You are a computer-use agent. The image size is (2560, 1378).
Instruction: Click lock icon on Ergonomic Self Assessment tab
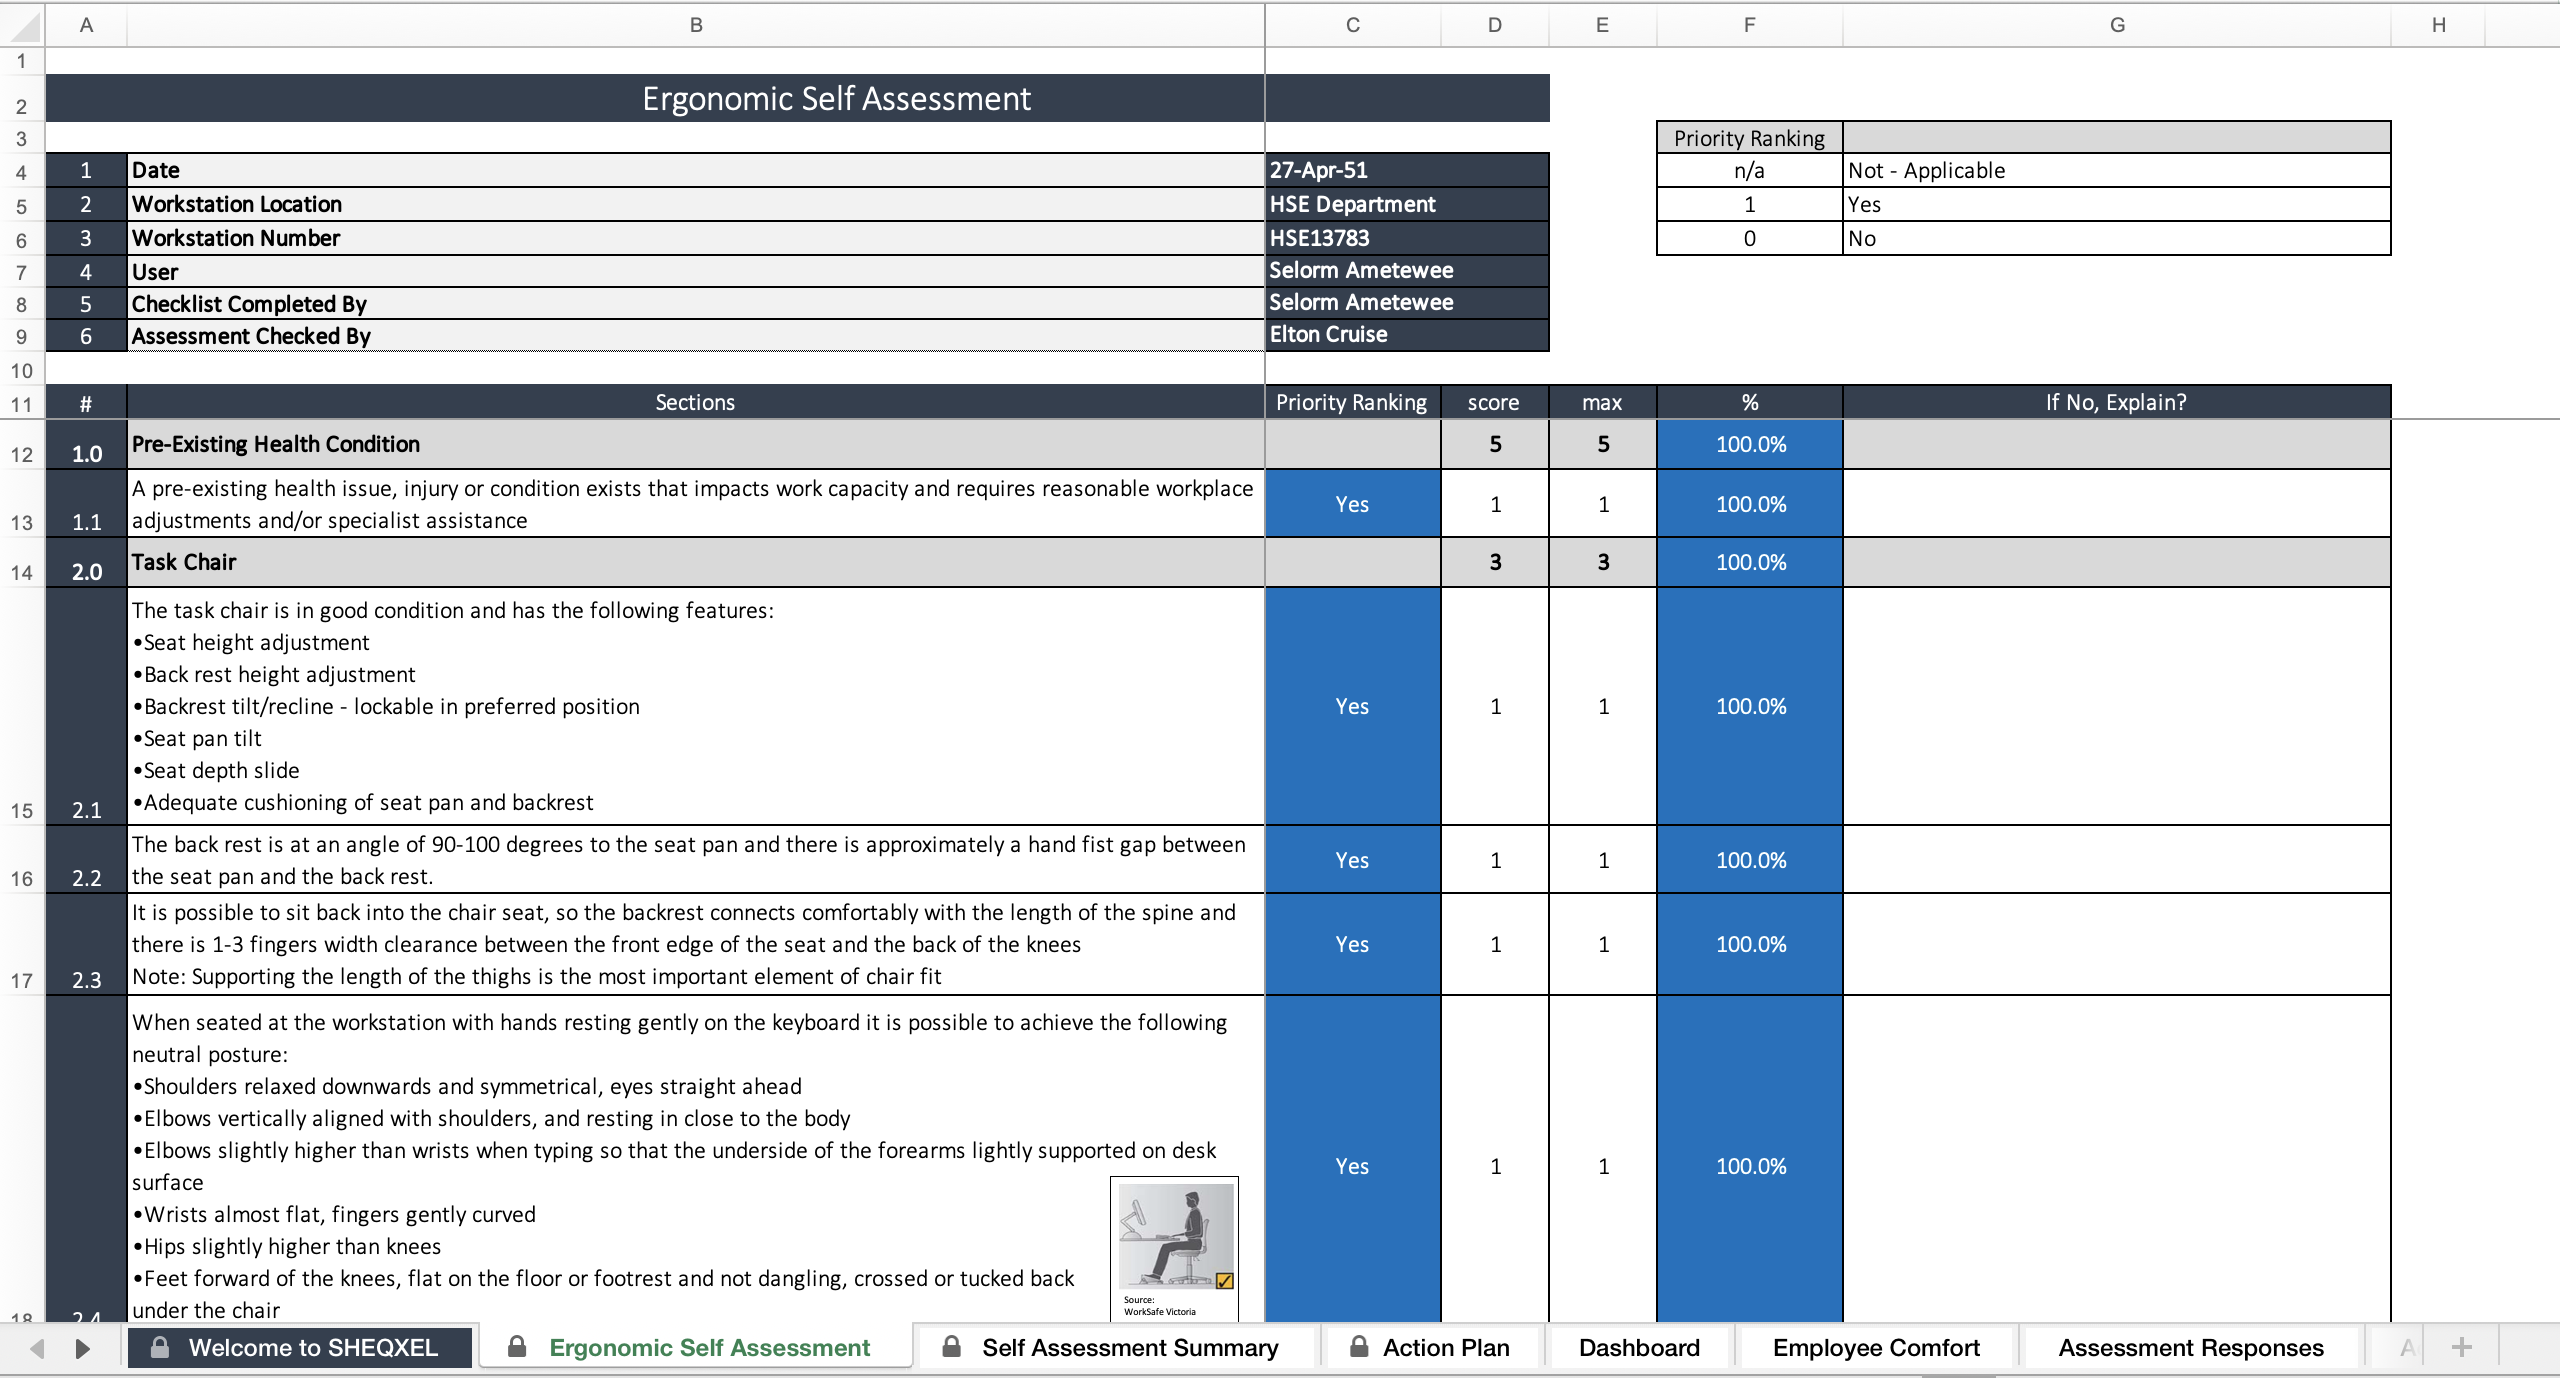pos(517,1346)
